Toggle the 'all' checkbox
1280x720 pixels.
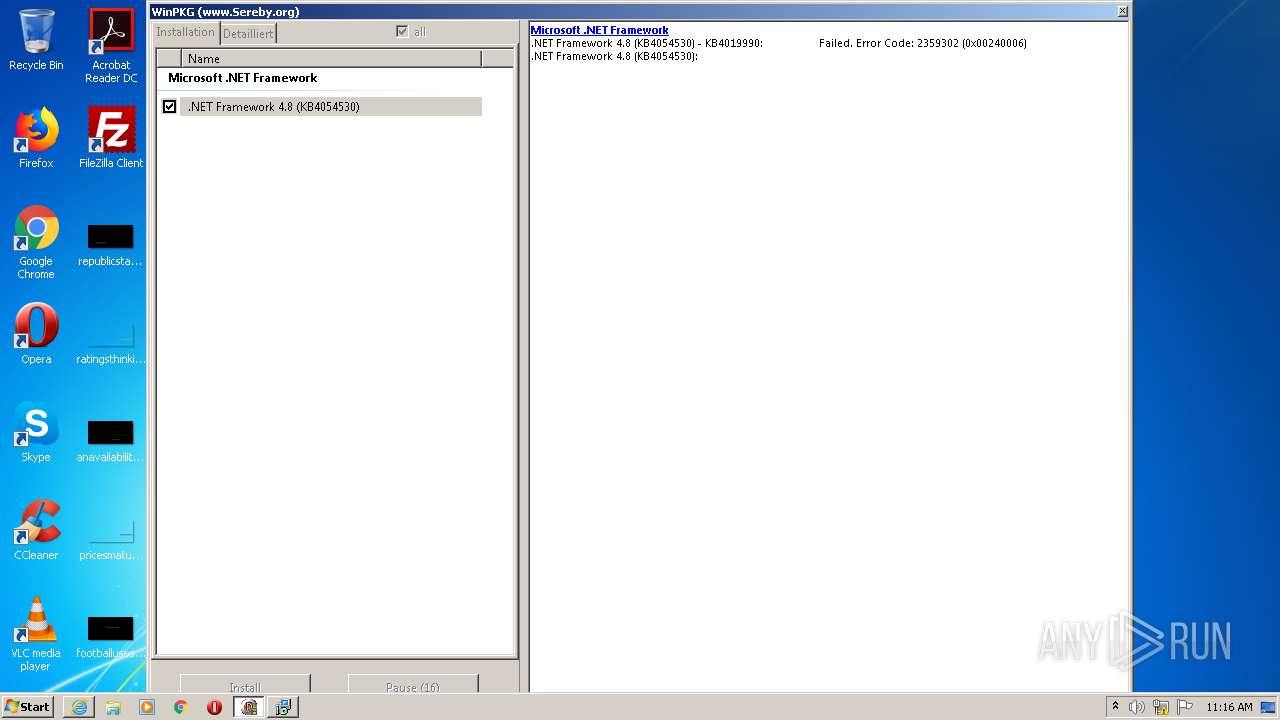pyautogui.click(x=402, y=32)
